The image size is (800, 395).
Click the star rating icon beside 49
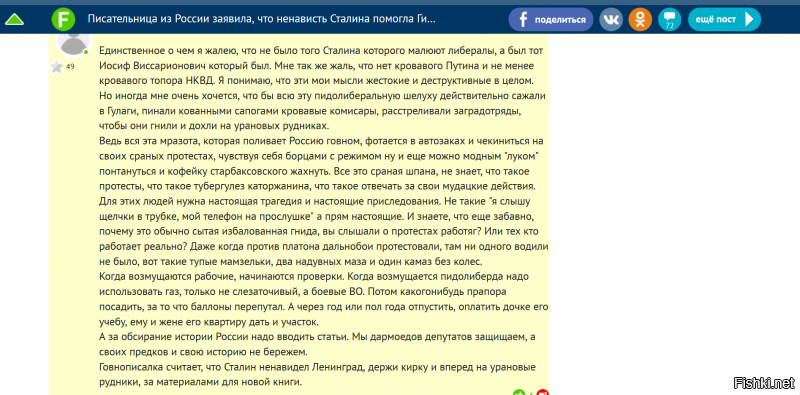[57, 67]
